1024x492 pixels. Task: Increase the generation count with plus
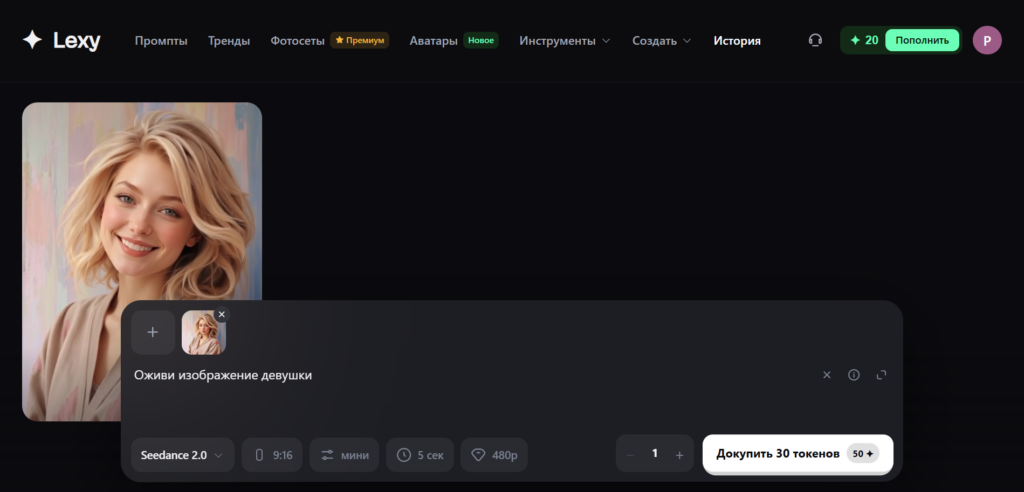click(x=679, y=455)
